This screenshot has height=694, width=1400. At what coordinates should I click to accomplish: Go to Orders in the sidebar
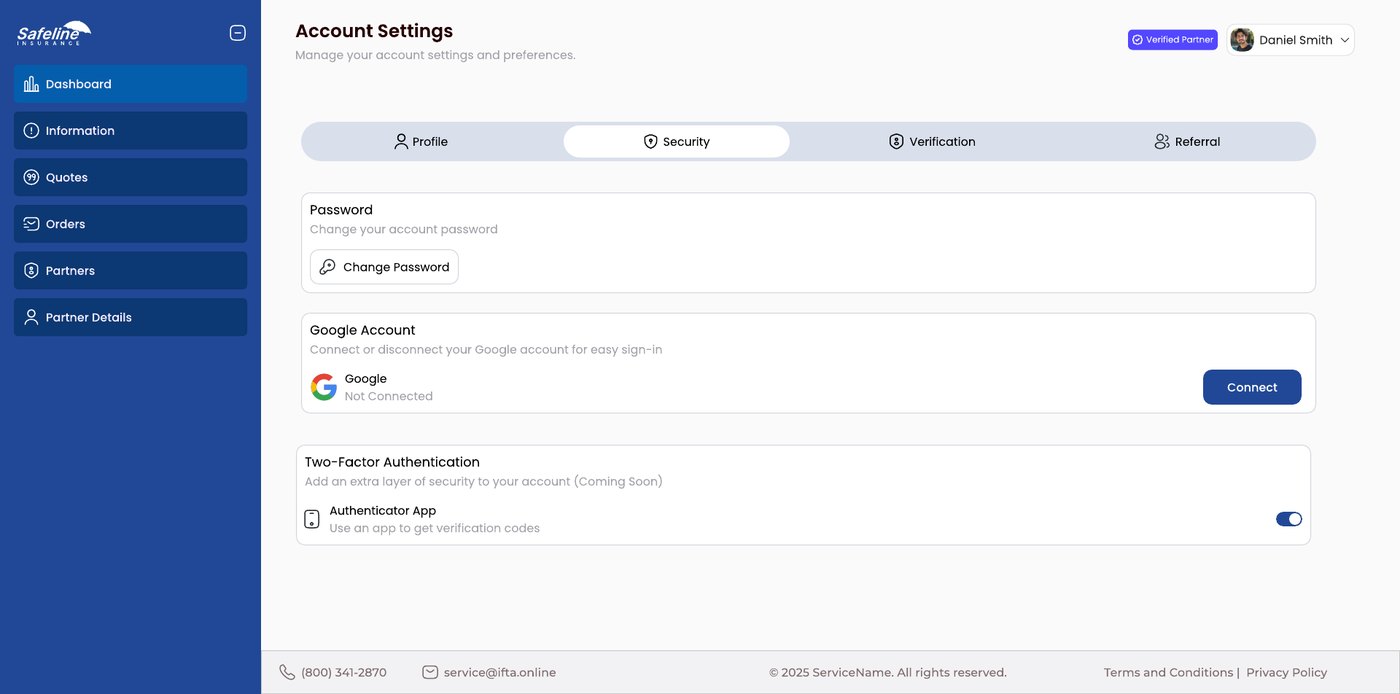130,224
